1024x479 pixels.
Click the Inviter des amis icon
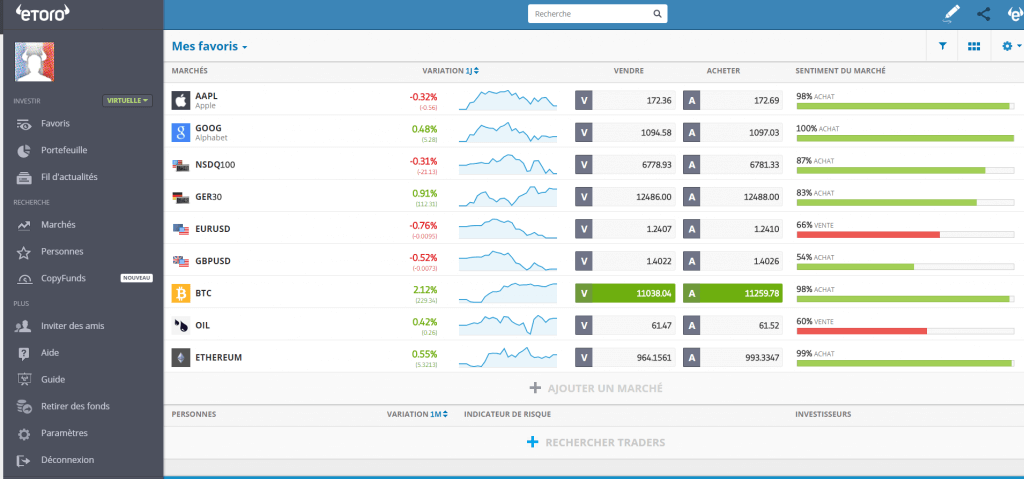tap(24, 326)
